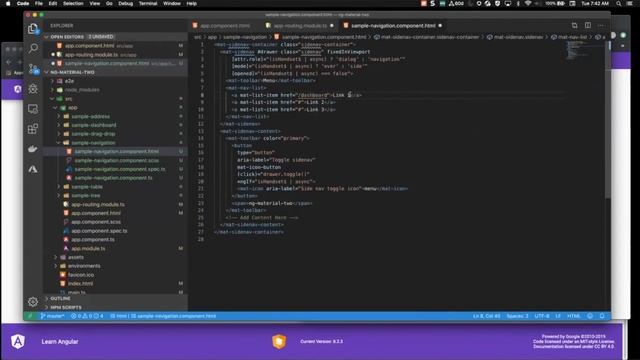Click the HTML language mode in the status bar
Viewport: 640px width, 360px height.
pyautogui.click(x=573, y=316)
